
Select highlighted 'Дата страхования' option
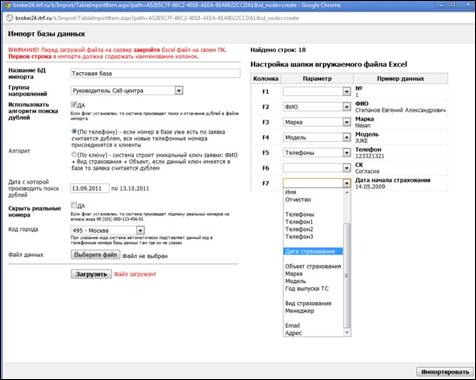pos(313,251)
